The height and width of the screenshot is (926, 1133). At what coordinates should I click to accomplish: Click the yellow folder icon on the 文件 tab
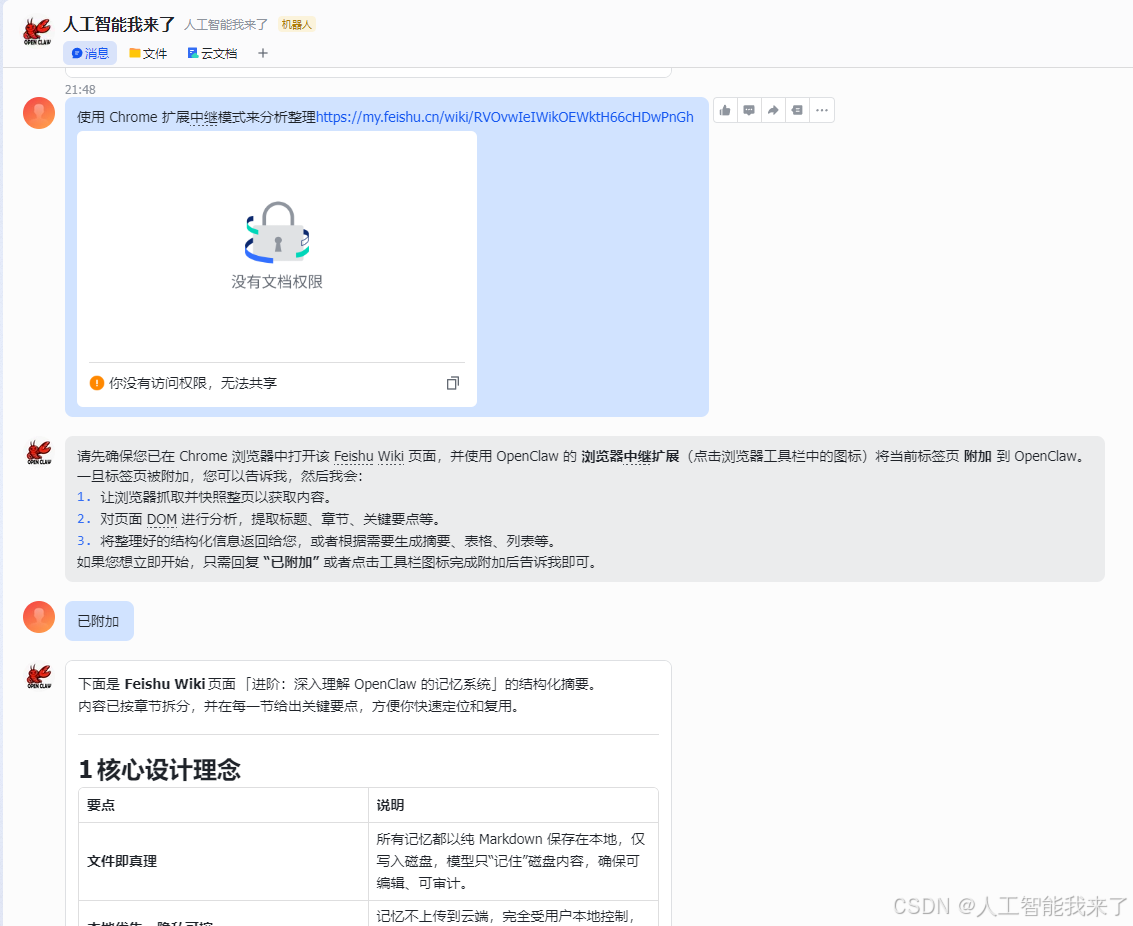click(x=135, y=53)
